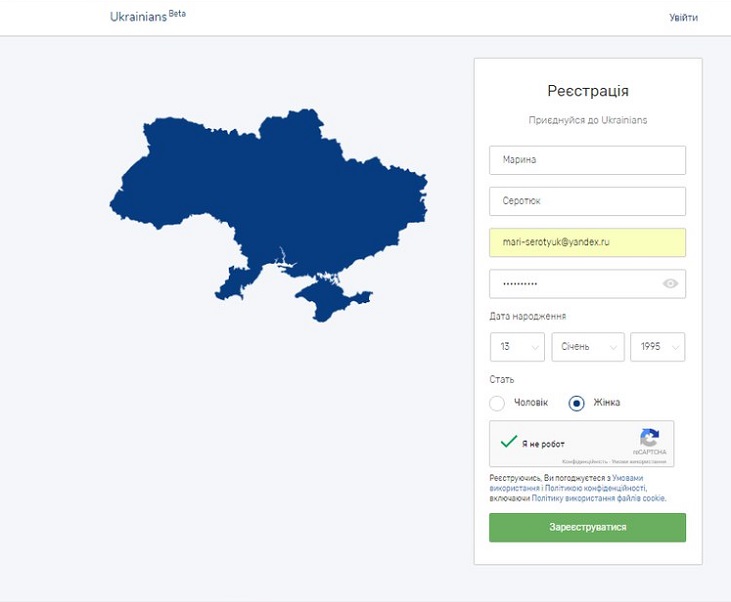The width and height of the screenshot is (731, 602).
Task: Click the Ukrainians Beta logo
Action: point(148,16)
